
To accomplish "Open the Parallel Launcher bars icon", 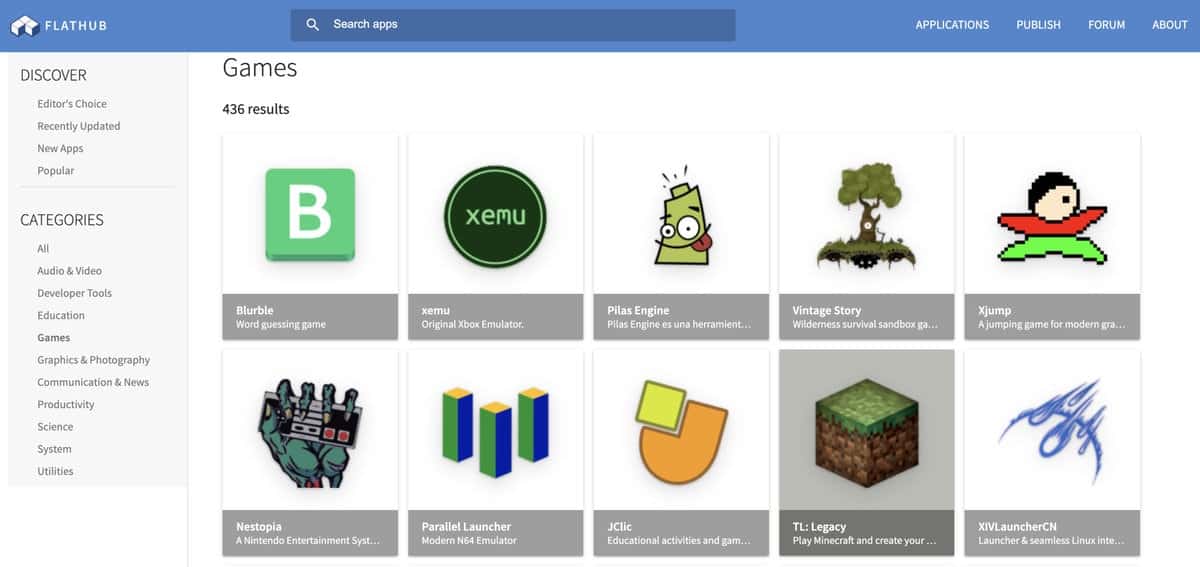I will (495, 432).
